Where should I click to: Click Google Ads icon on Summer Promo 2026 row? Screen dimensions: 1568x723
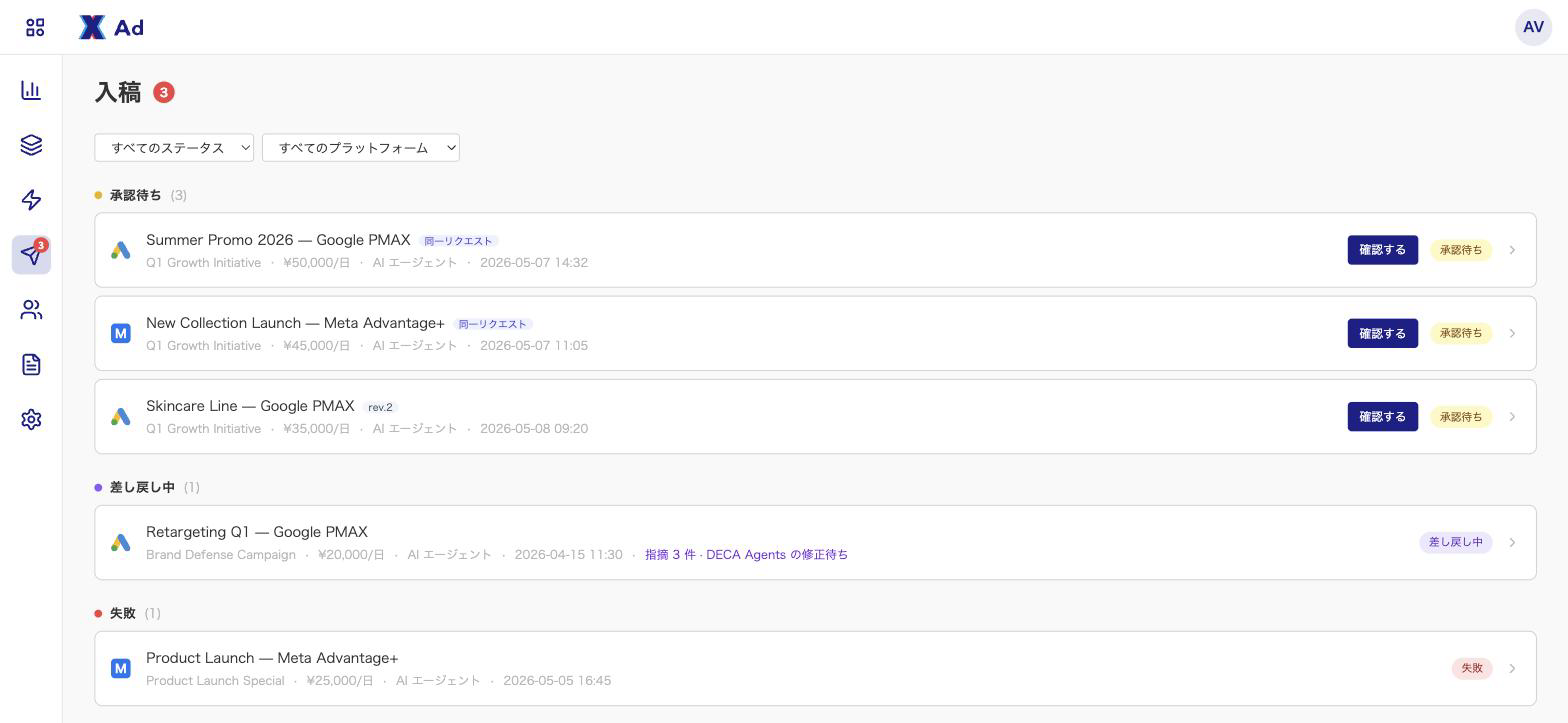click(121, 250)
